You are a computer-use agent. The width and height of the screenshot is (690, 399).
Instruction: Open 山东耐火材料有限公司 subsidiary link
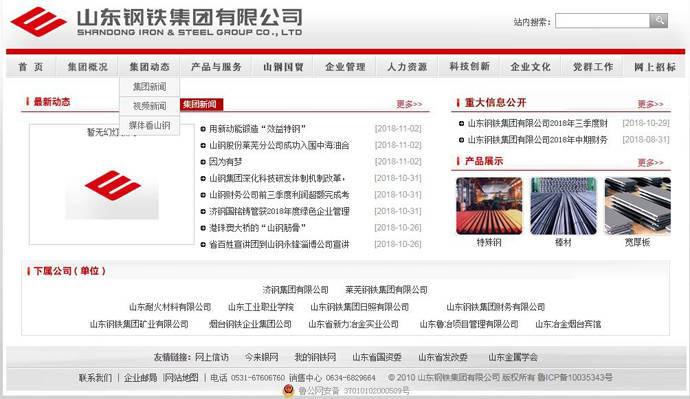[x=170, y=307]
